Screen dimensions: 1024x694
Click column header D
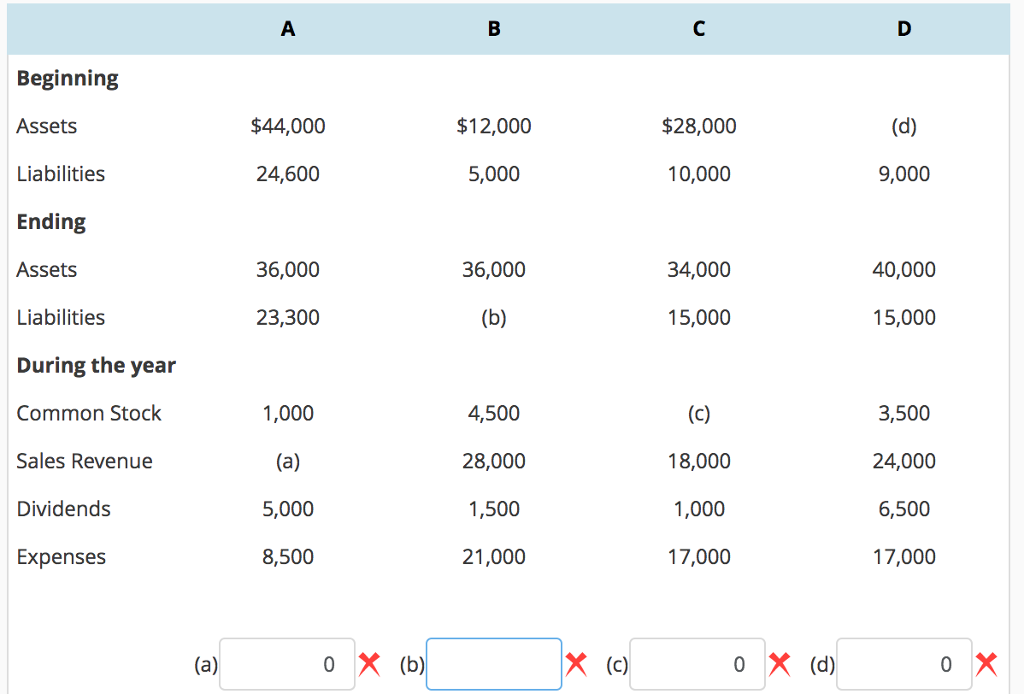(x=904, y=30)
